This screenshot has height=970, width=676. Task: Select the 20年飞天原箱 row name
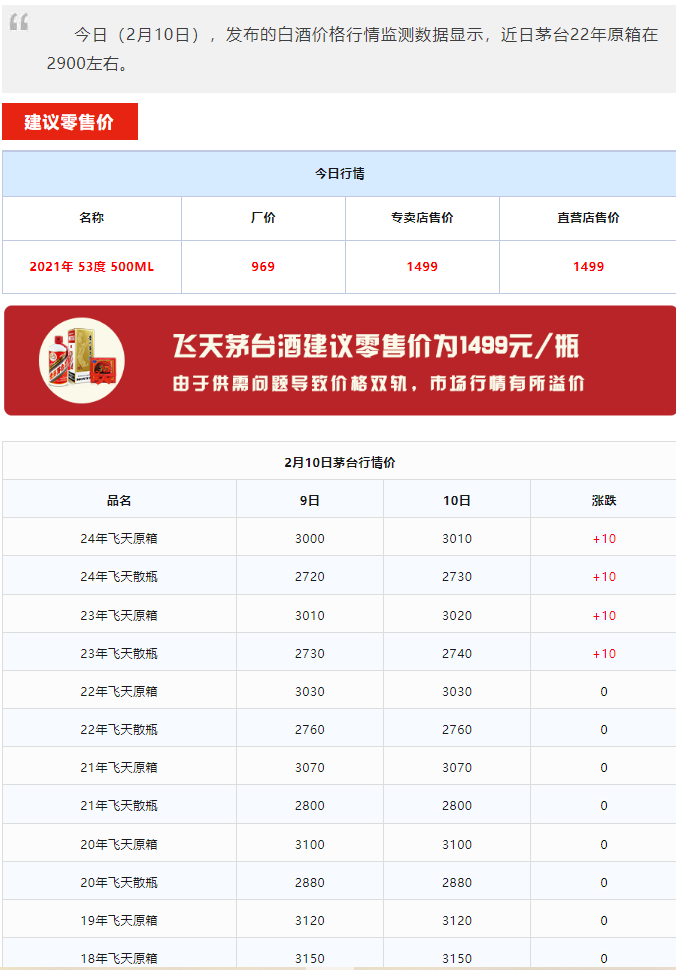click(119, 844)
